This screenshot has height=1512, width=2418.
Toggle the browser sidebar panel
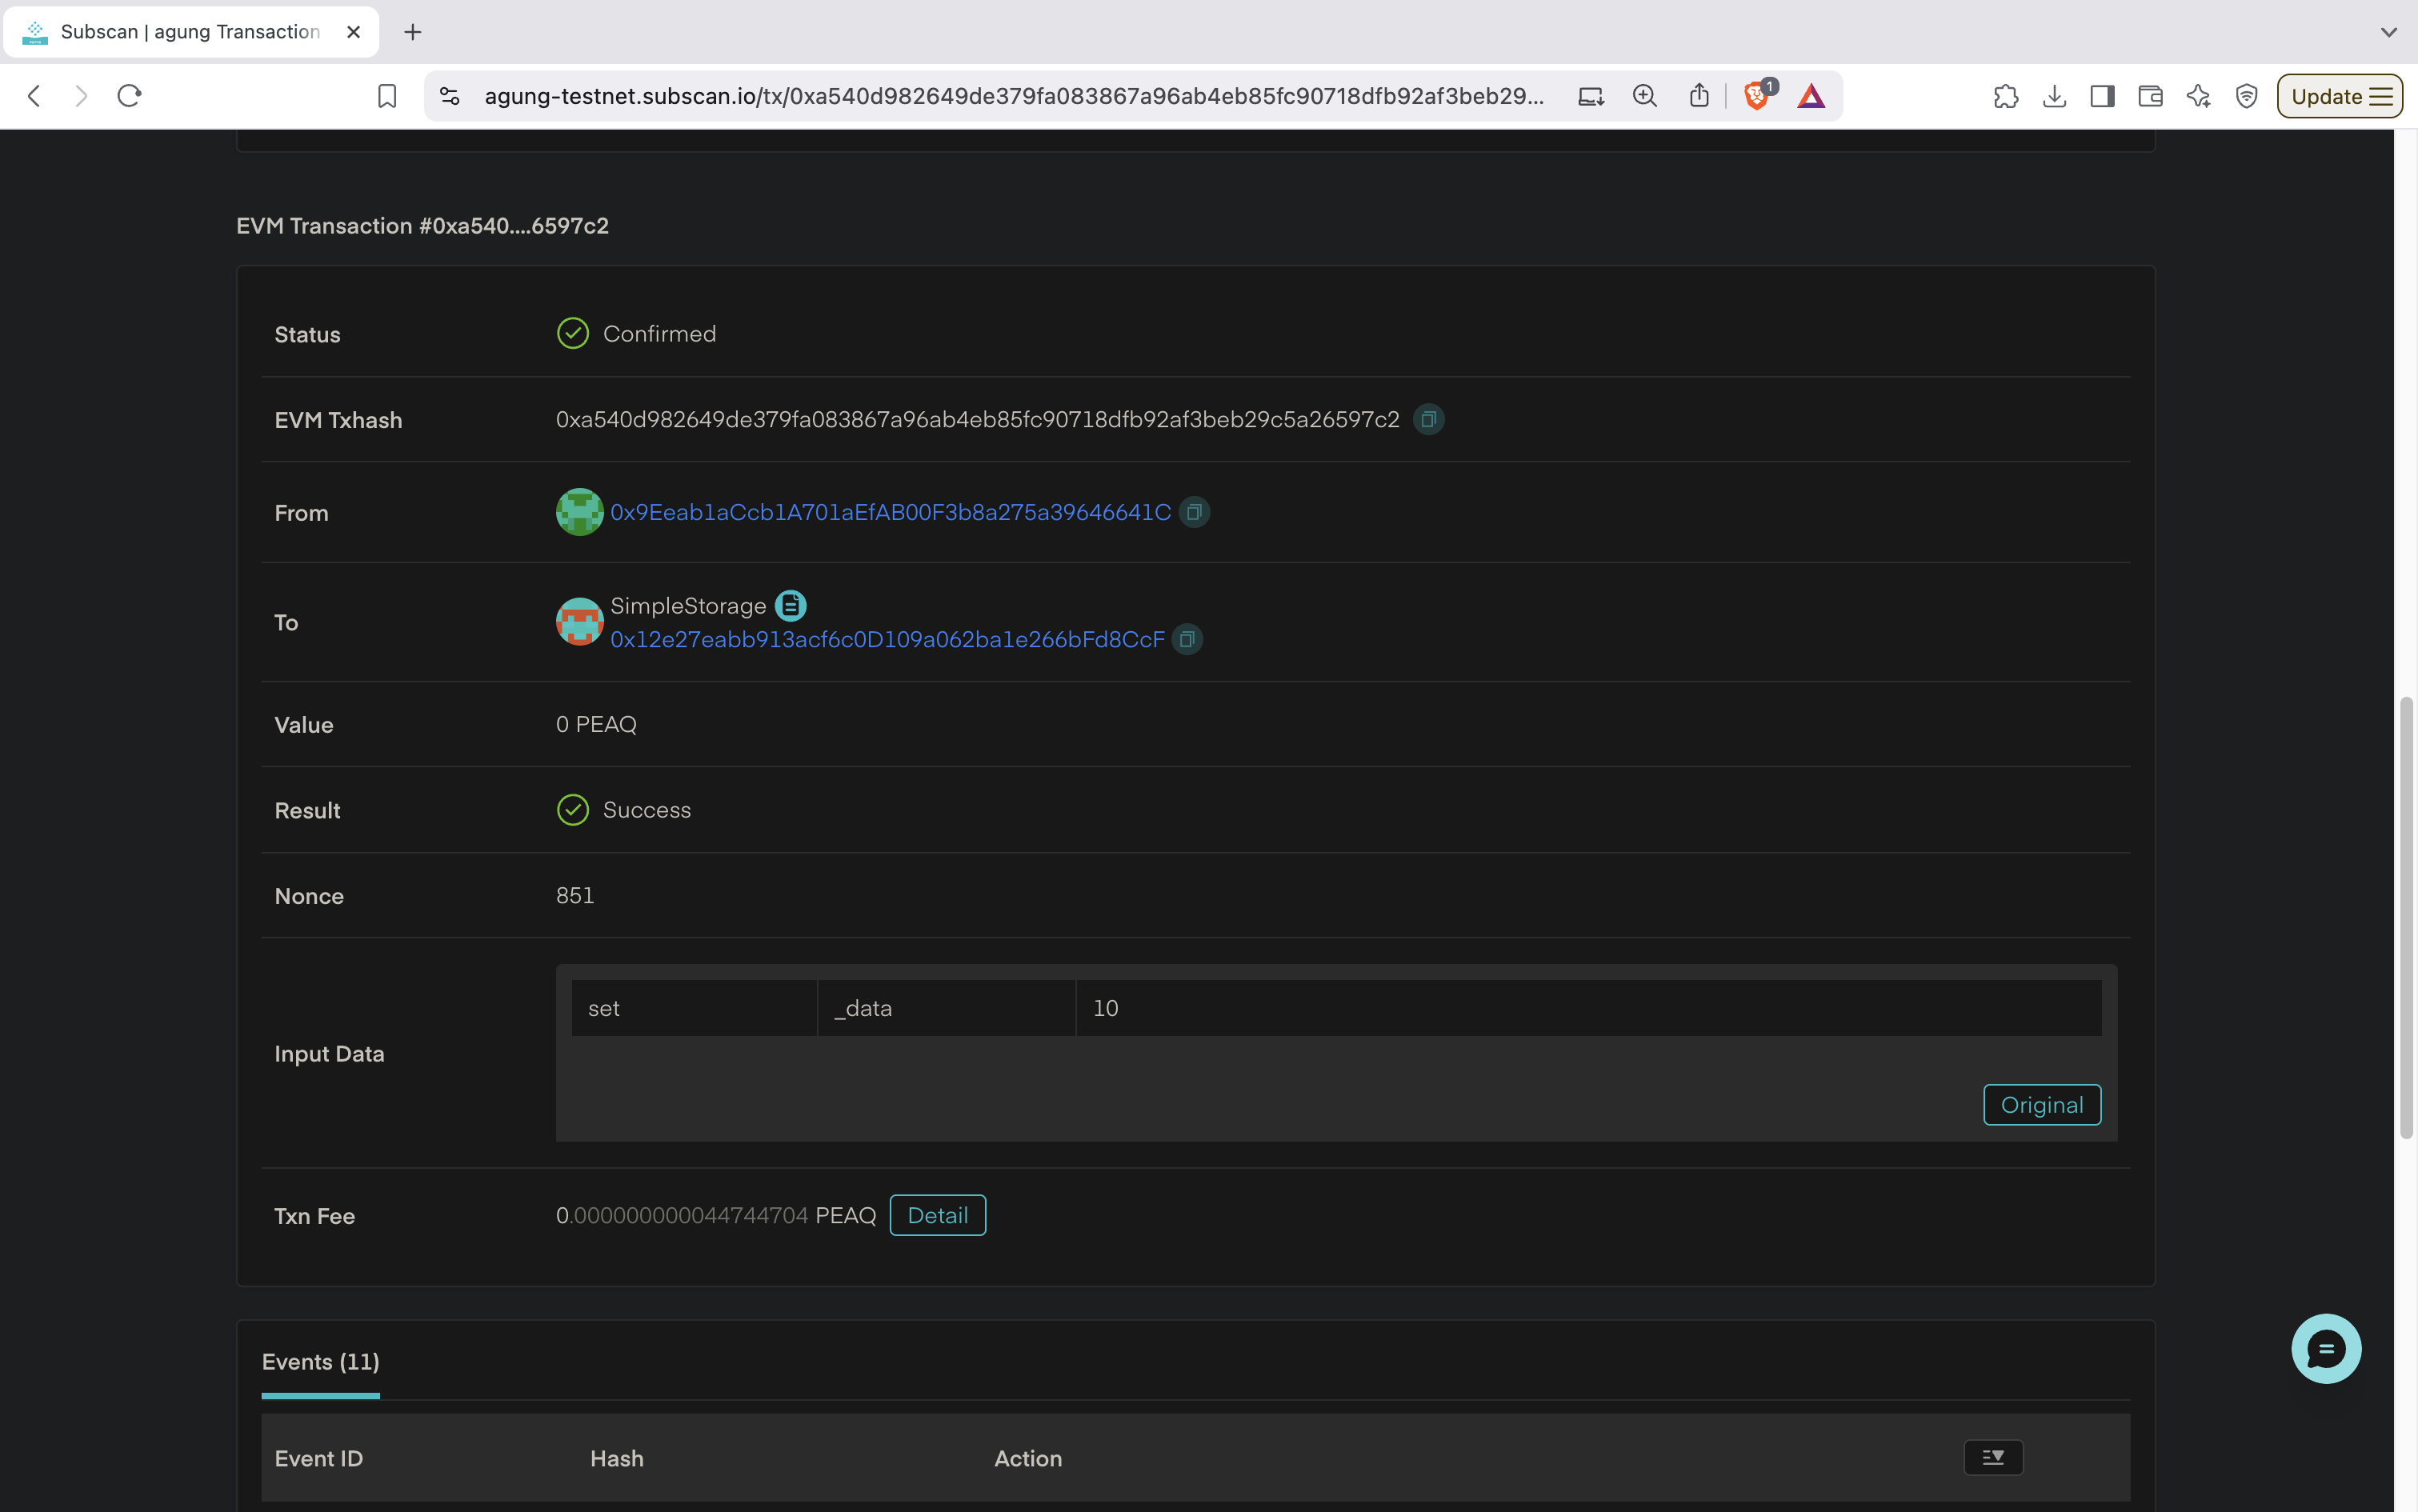(x=2102, y=96)
